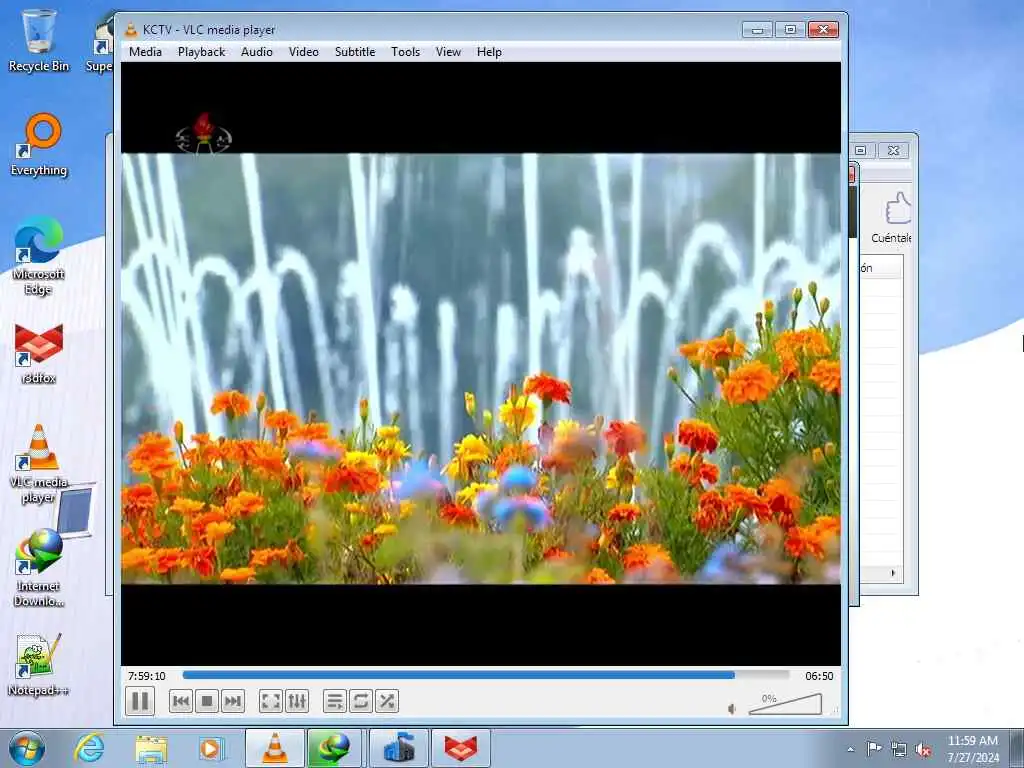Click thumbs-up icon in background window
The height and width of the screenshot is (768, 1024).
(x=899, y=208)
